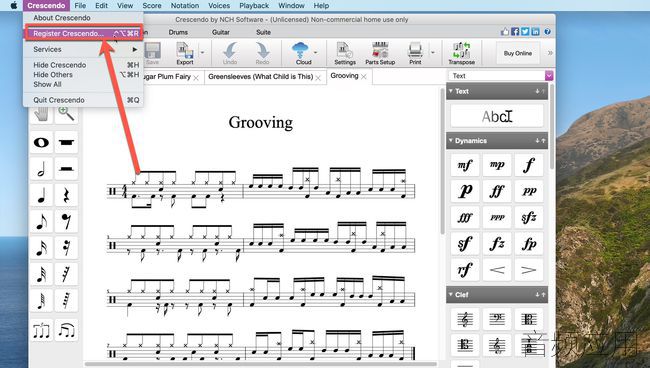Click the Facebook share icon
The image size is (650, 368).
click(515, 31)
